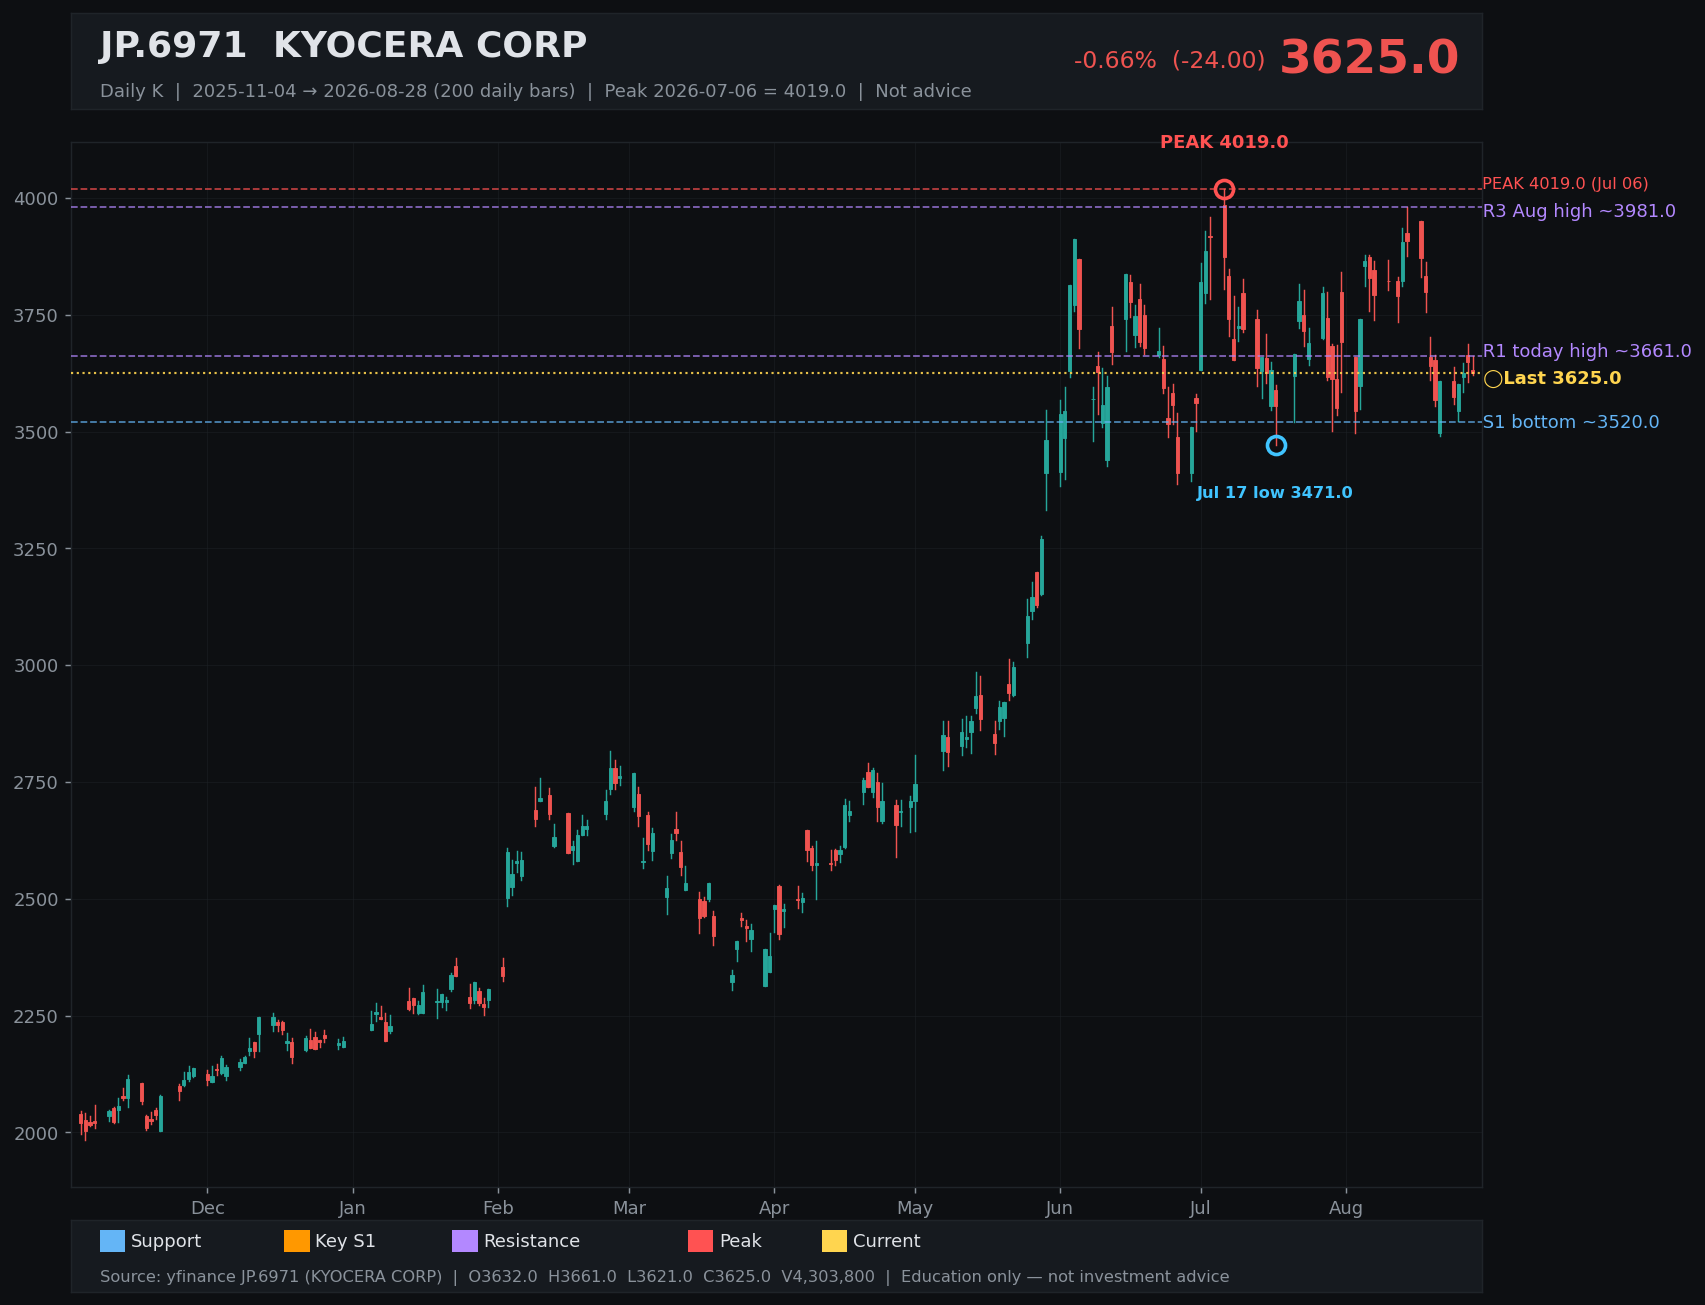The height and width of the screenshot is (1305, 1705).
Task: Click the red Peak legend swatch
Action: (x=700, y=1241)
